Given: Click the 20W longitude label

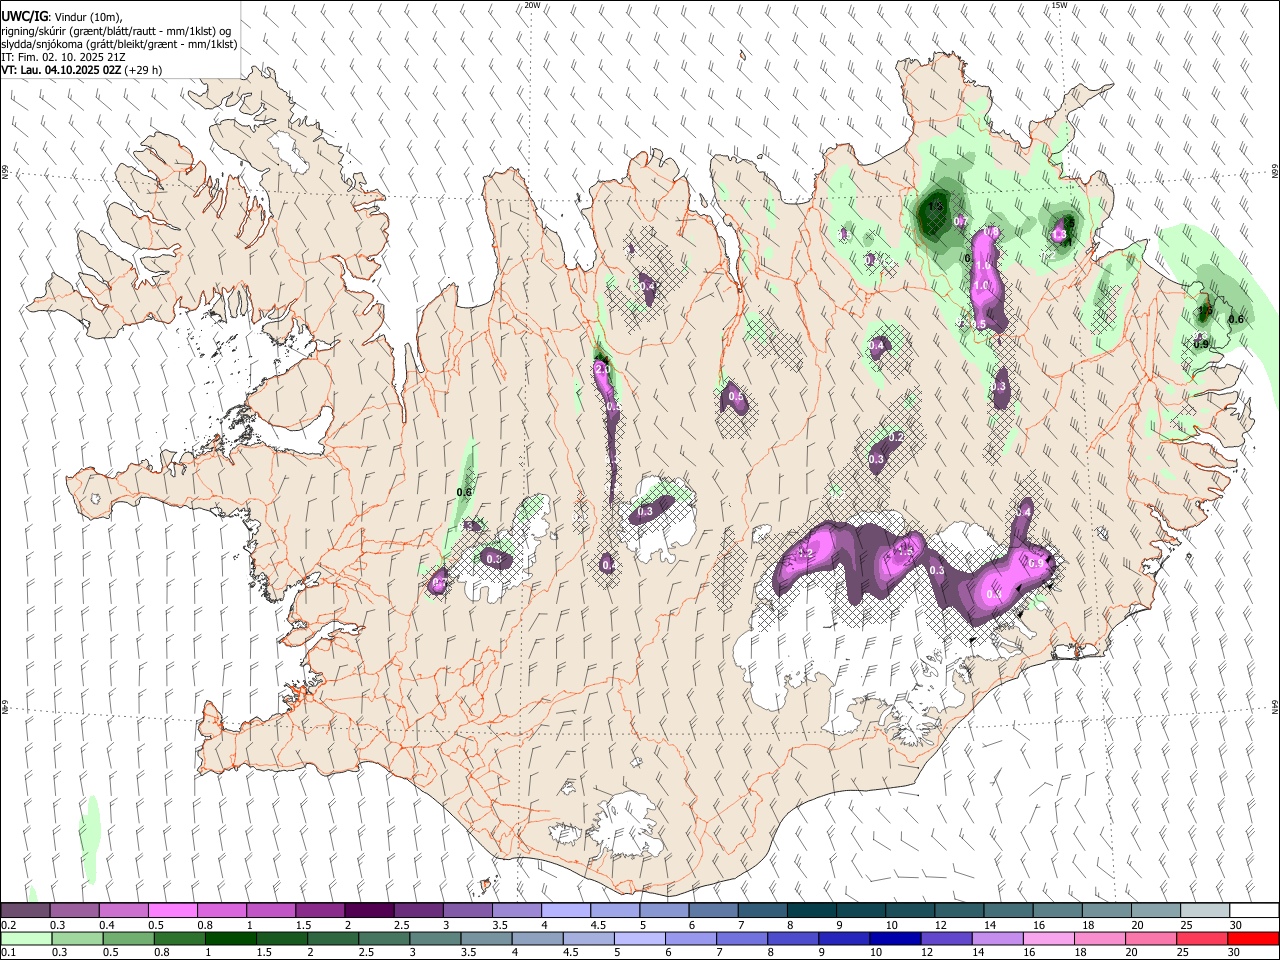Looking at the screenshot, I should [533, 5].
